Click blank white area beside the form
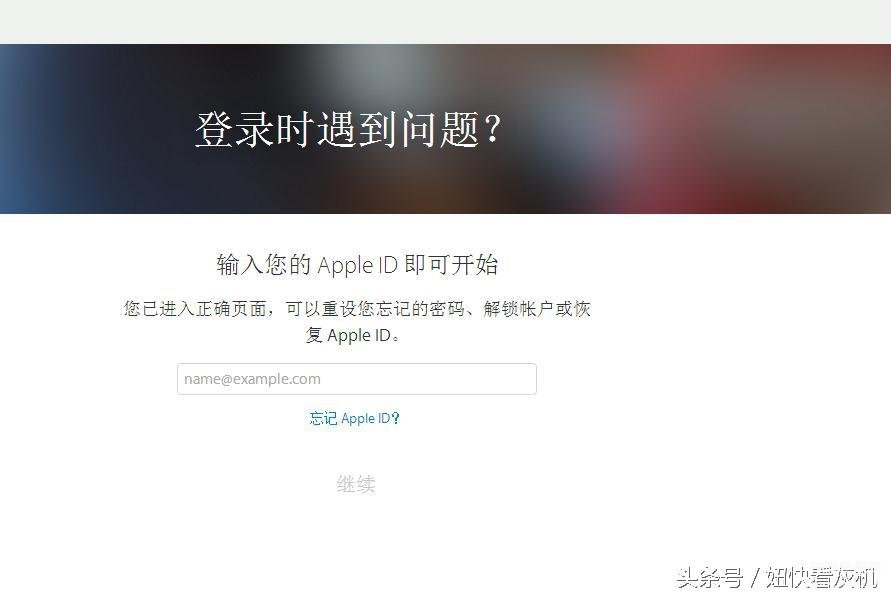 point(739,369)
